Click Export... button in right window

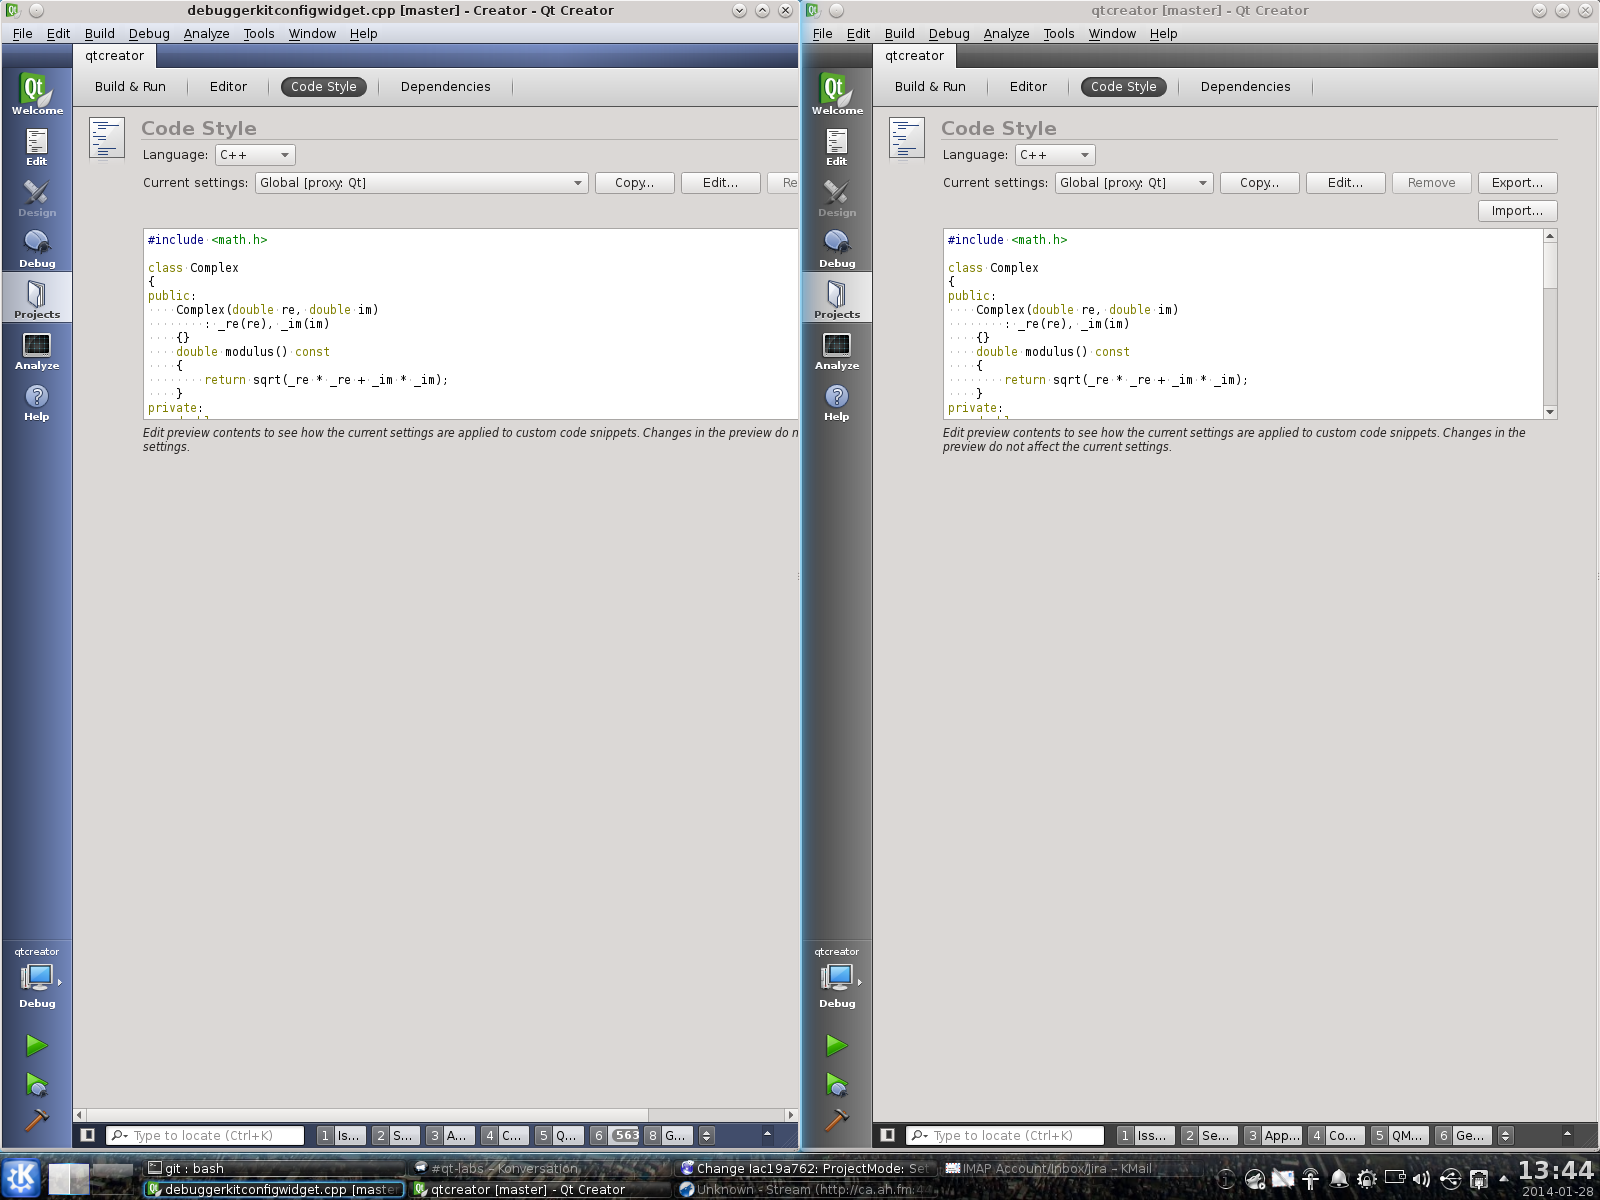coord(1518,183)
